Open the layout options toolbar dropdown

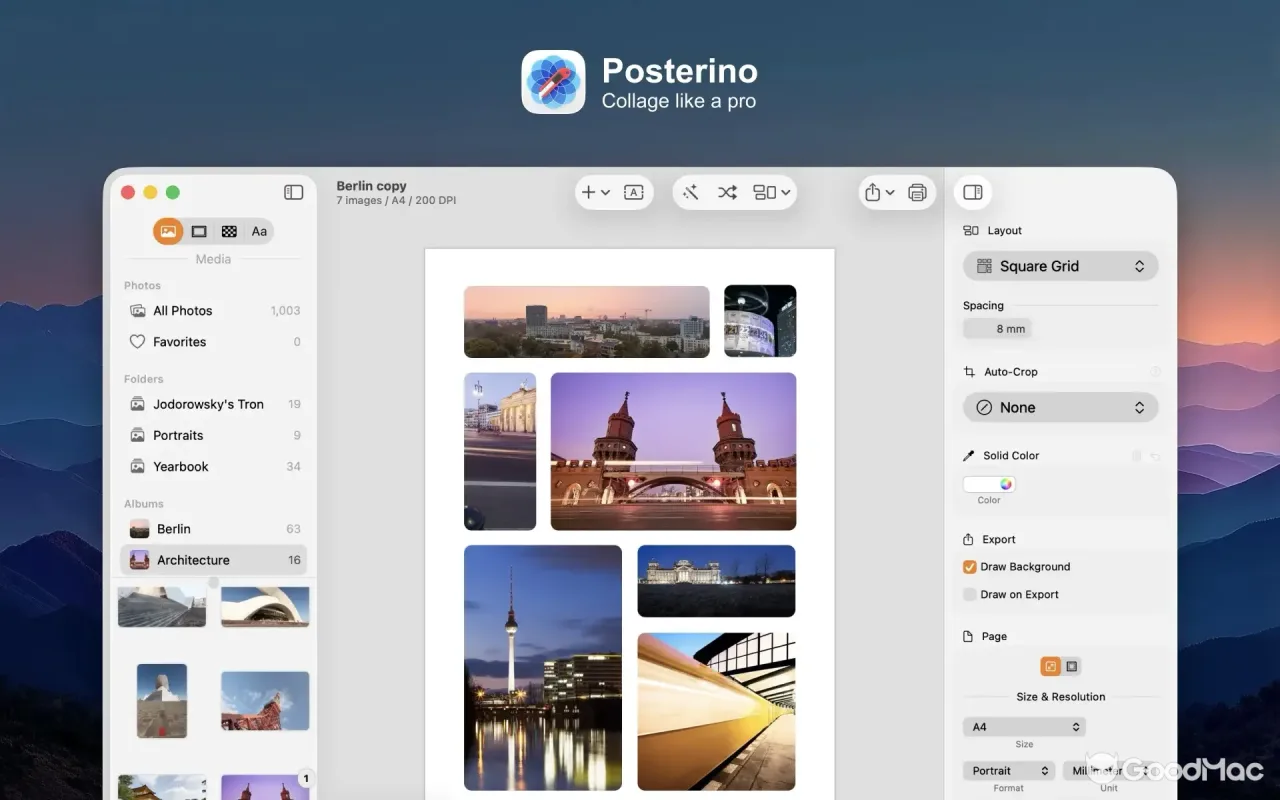pos(771,192)
